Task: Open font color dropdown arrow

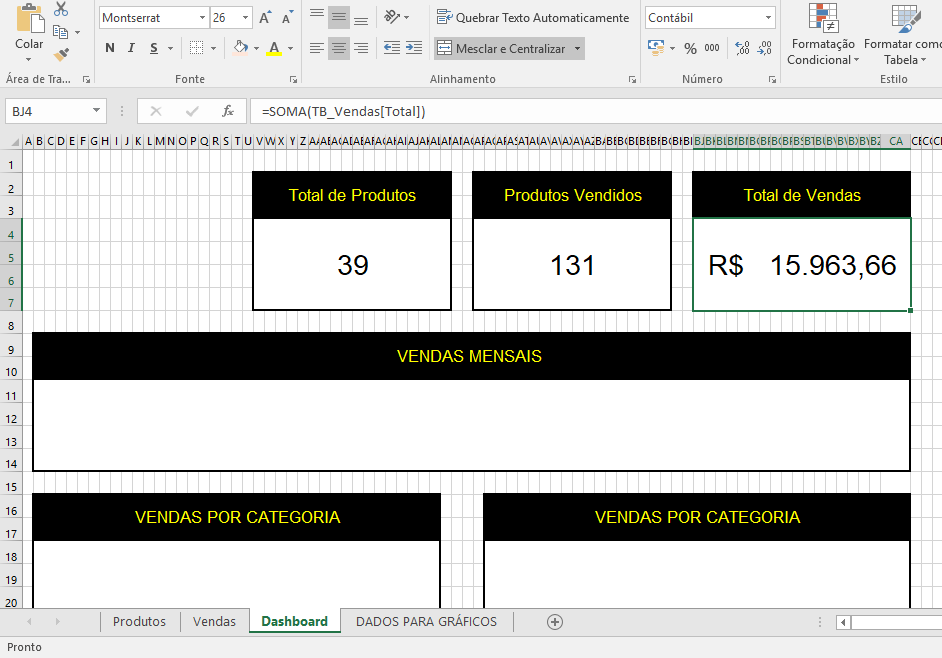Action: coord(291,48)
